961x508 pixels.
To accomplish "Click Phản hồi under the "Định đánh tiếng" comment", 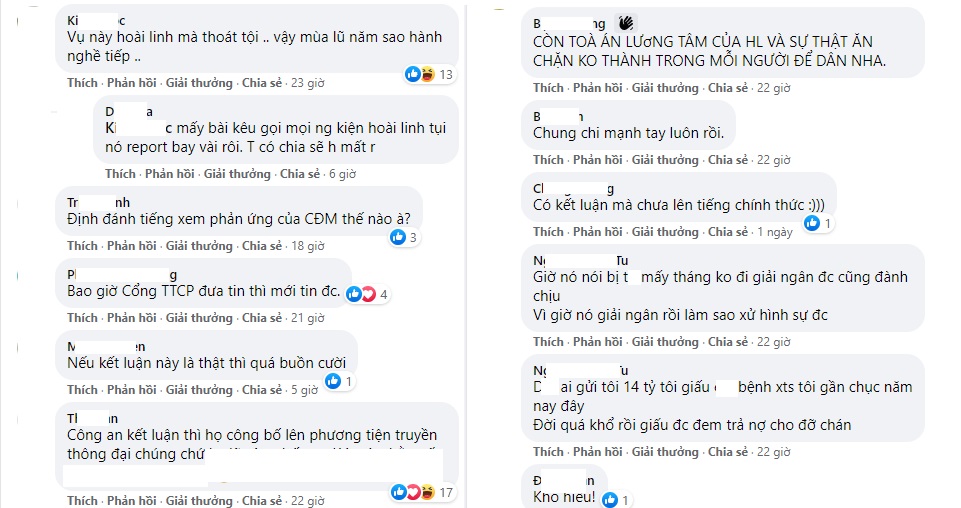I will (x=128, y=246).
